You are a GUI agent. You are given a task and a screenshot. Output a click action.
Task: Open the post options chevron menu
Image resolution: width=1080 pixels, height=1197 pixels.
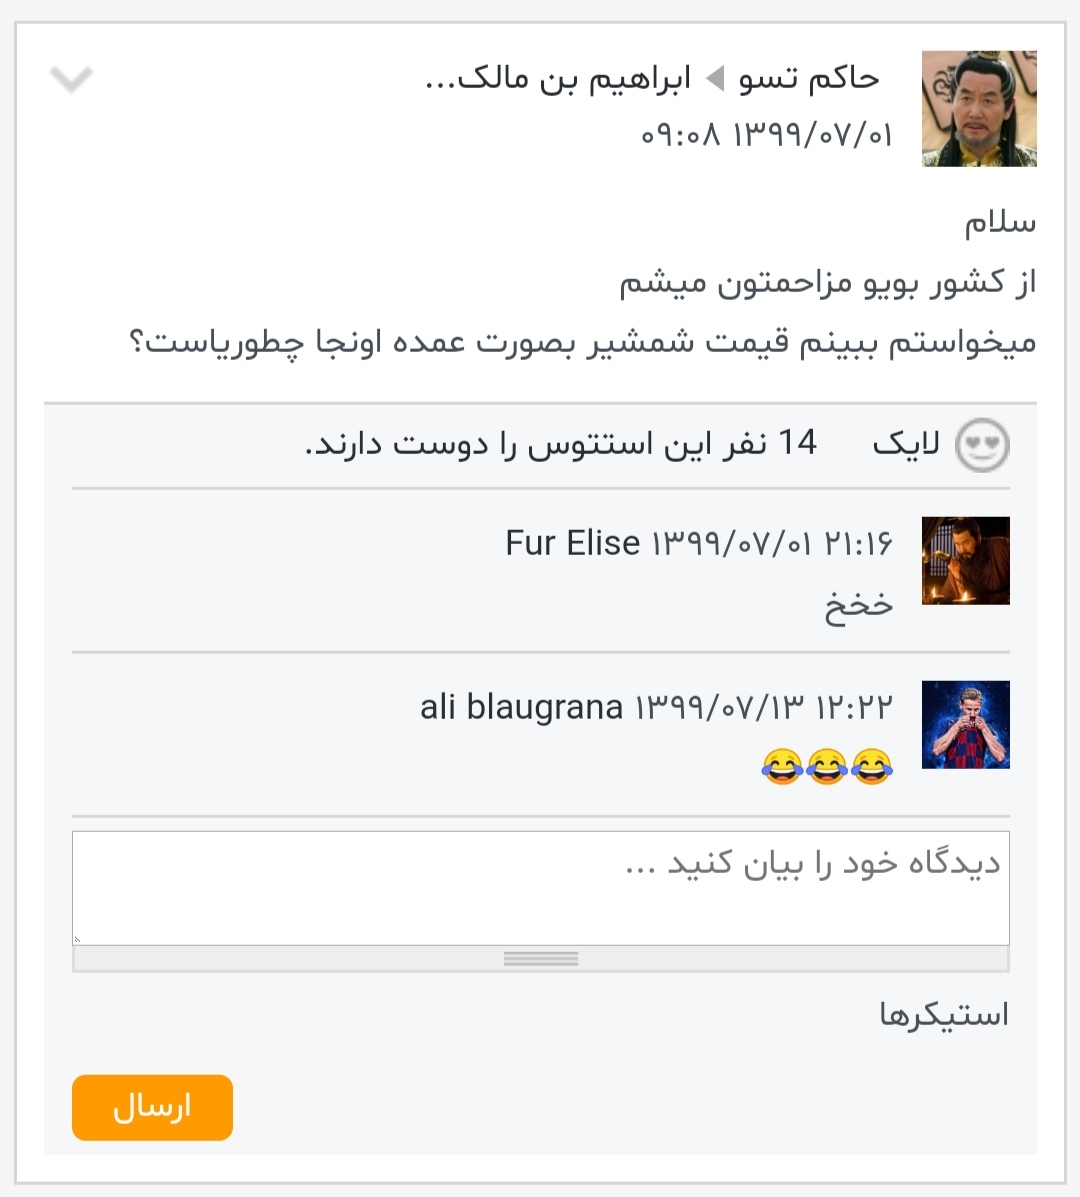pyautogui.click(x=71, y=79)
